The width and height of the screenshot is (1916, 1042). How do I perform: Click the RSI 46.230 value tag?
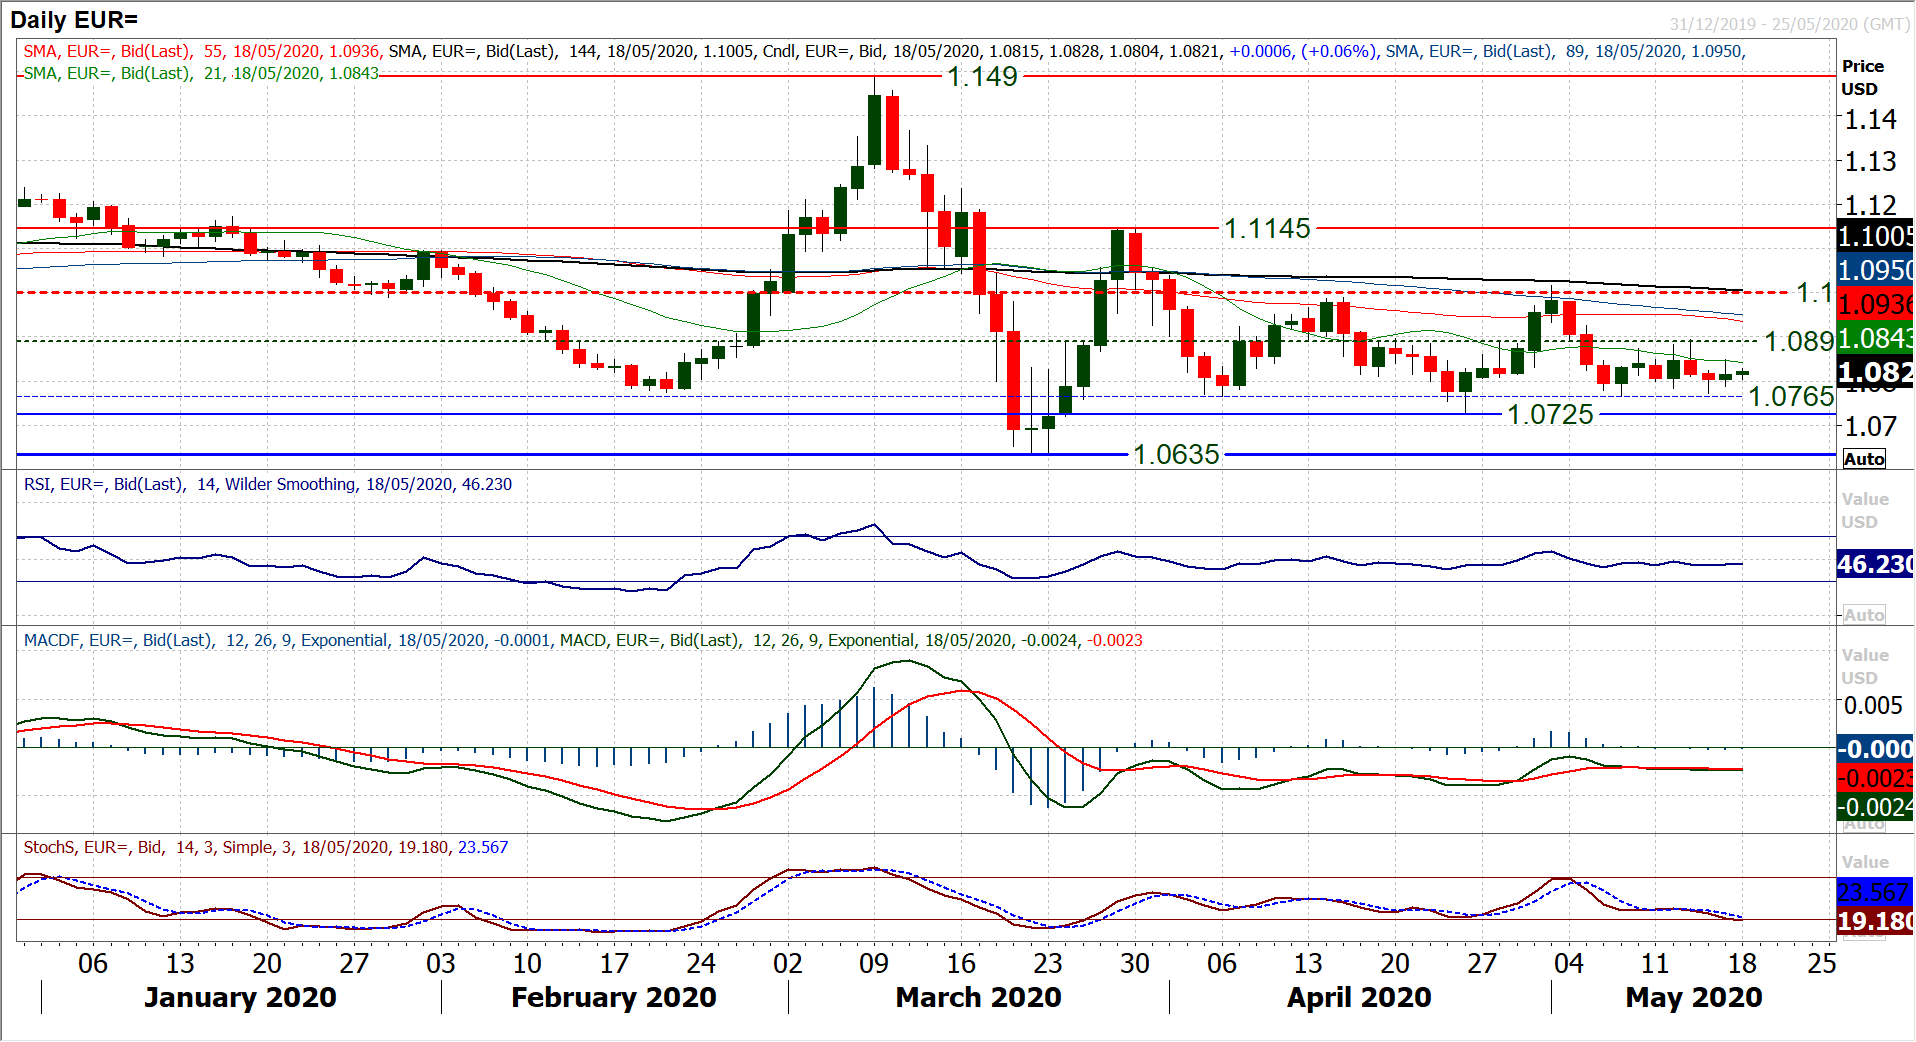(1875, 564)
